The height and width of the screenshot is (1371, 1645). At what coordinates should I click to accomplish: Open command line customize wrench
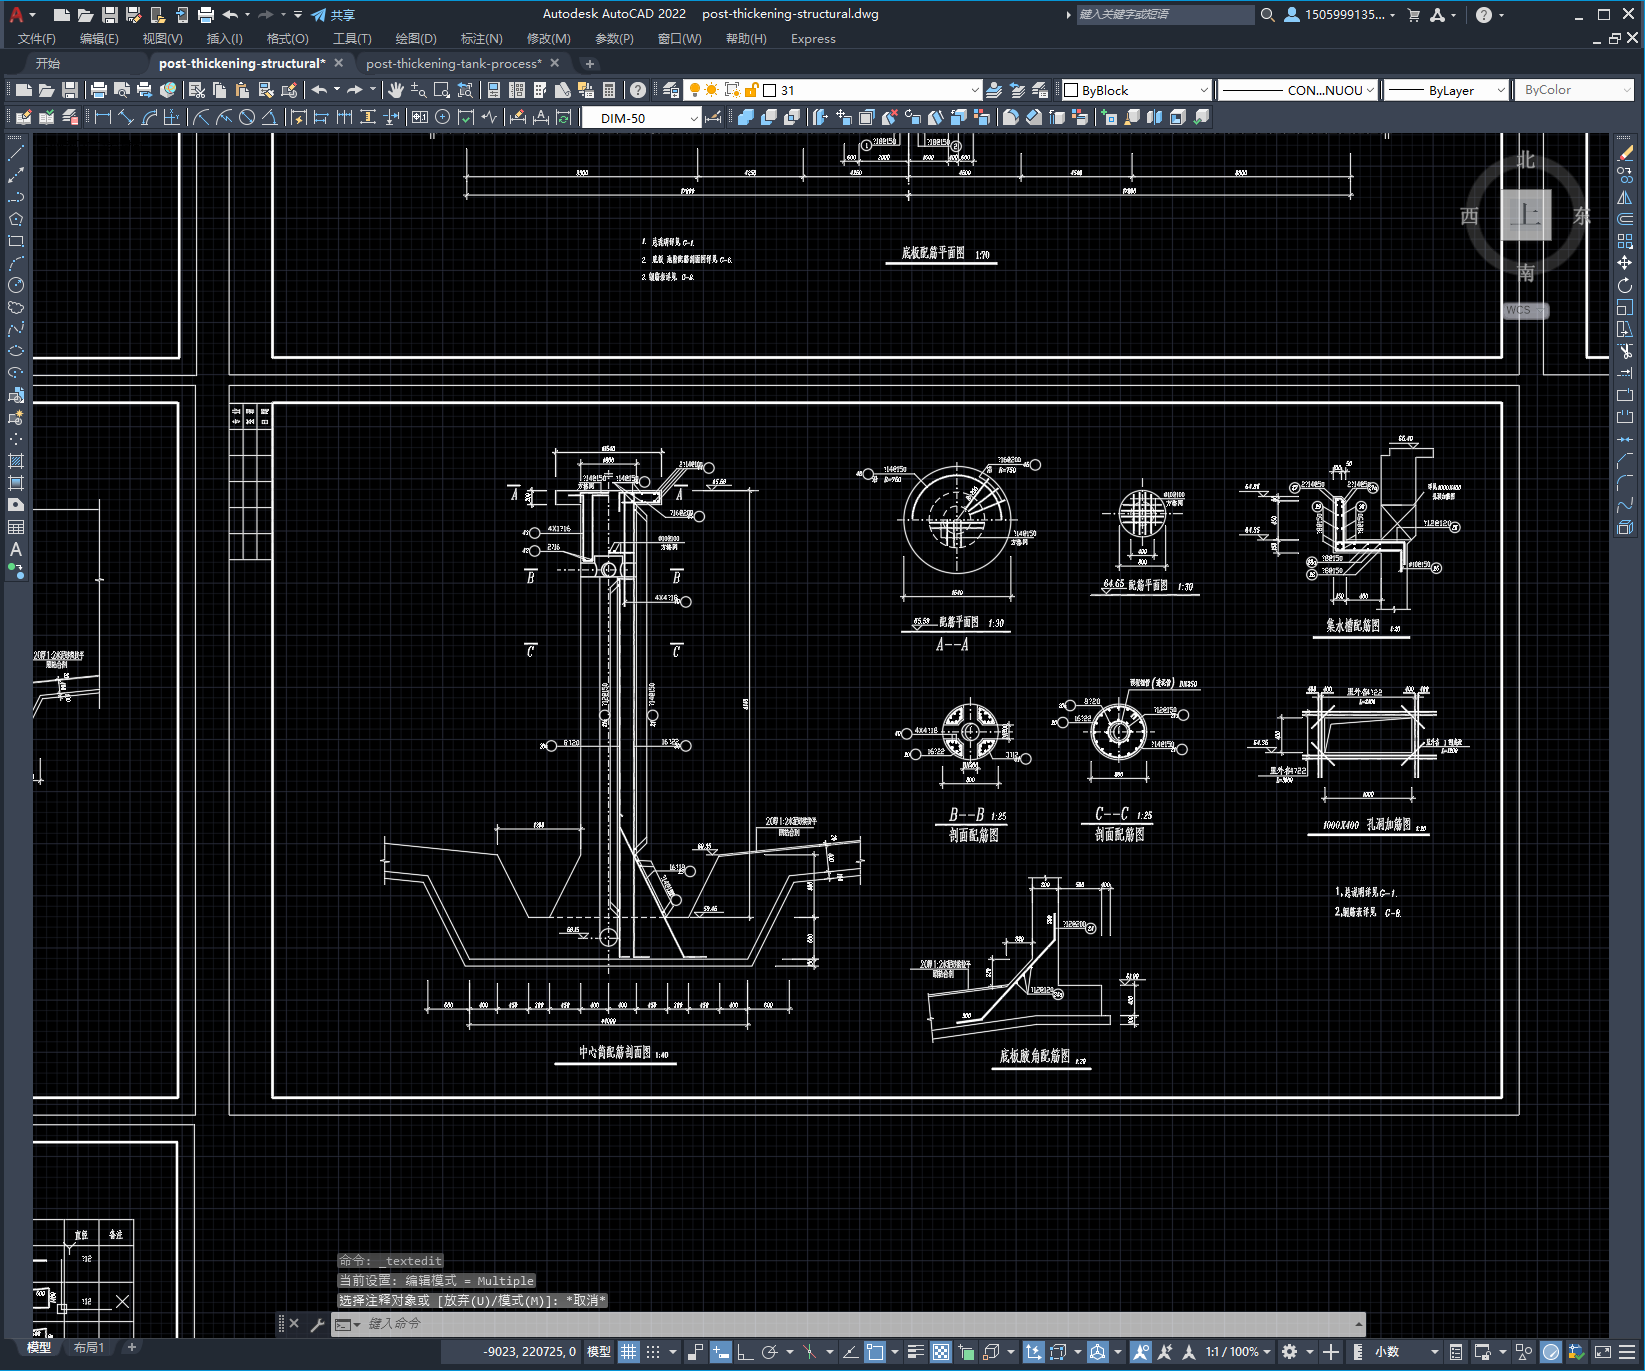(x=318, y=1324)
